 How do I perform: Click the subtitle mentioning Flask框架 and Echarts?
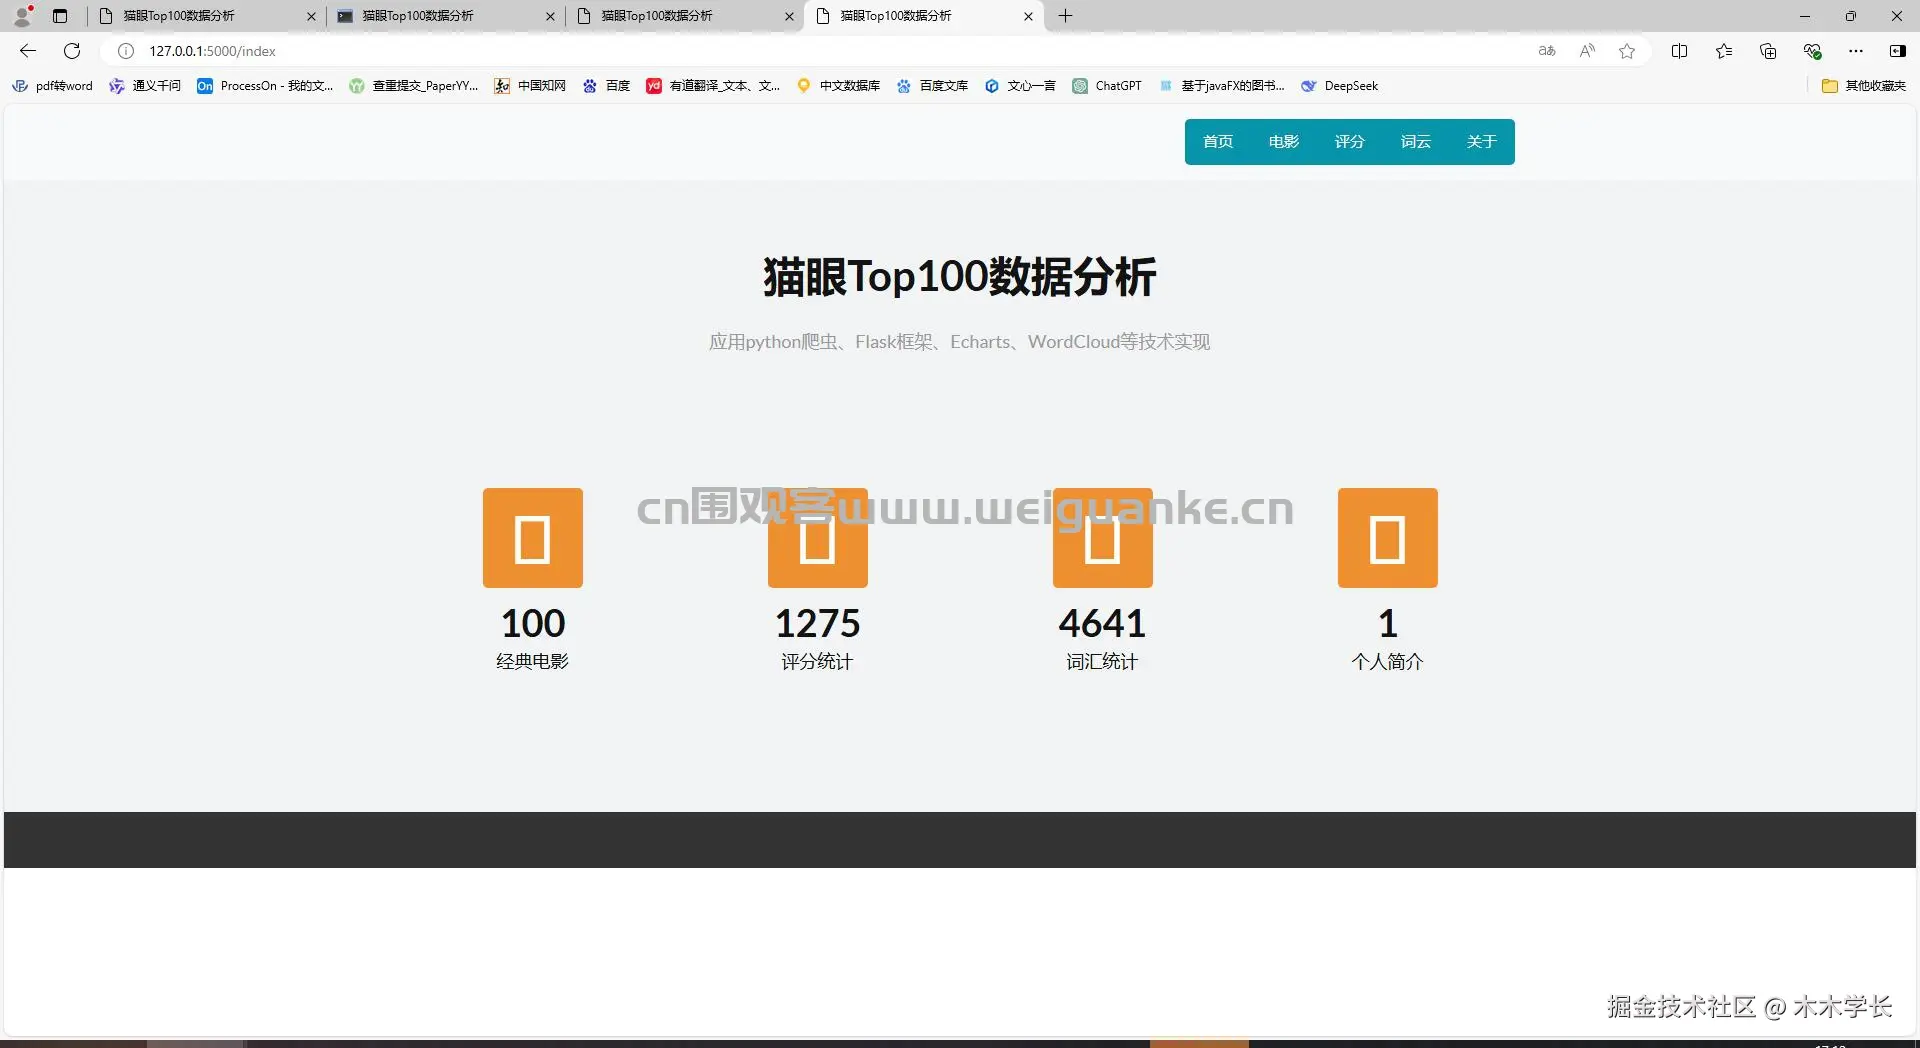click(x=960, y=342)
